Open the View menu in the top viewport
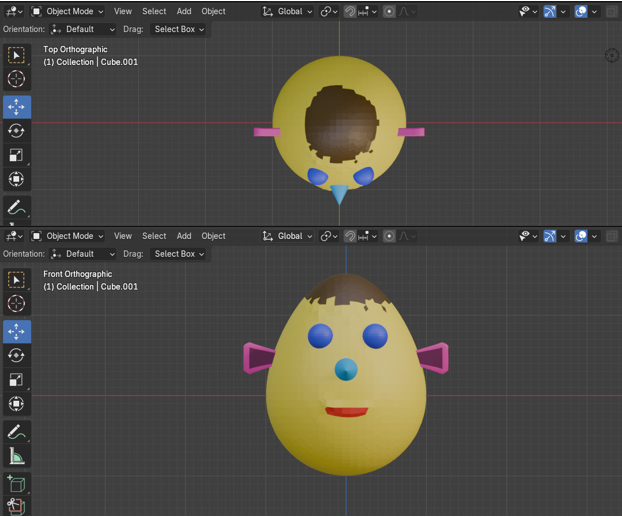The height and width of the screenshot is (517, 622). point(122,12)
